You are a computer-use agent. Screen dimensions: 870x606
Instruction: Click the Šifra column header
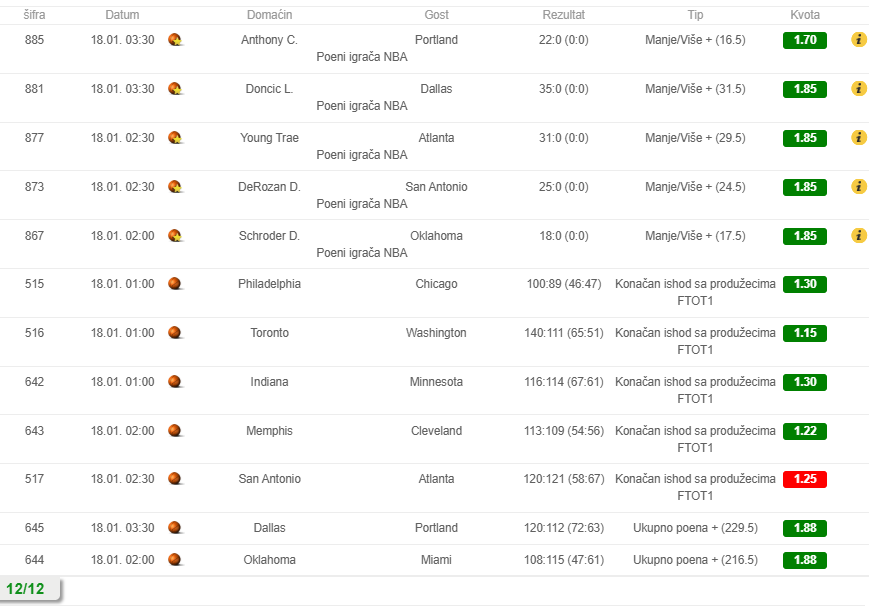click(34, 15)
